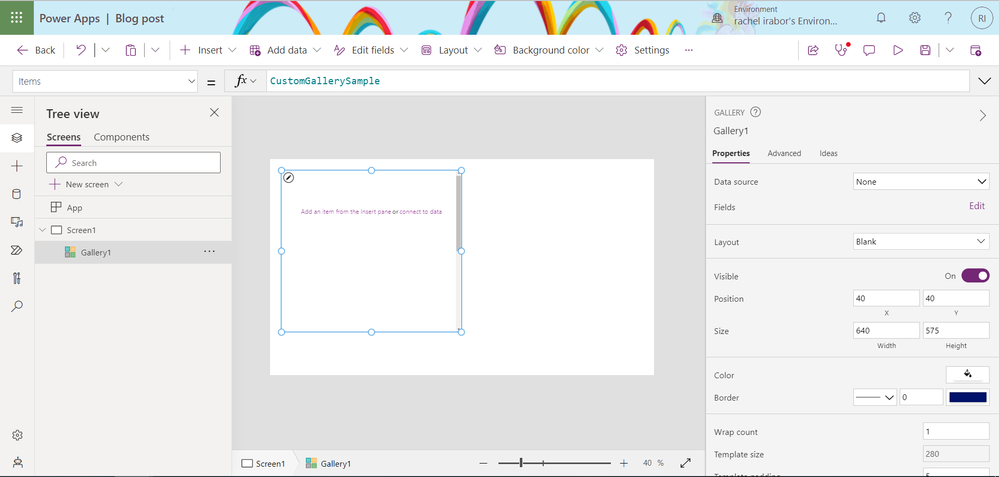Open the App checker stethoscope icon

point(842,50)
